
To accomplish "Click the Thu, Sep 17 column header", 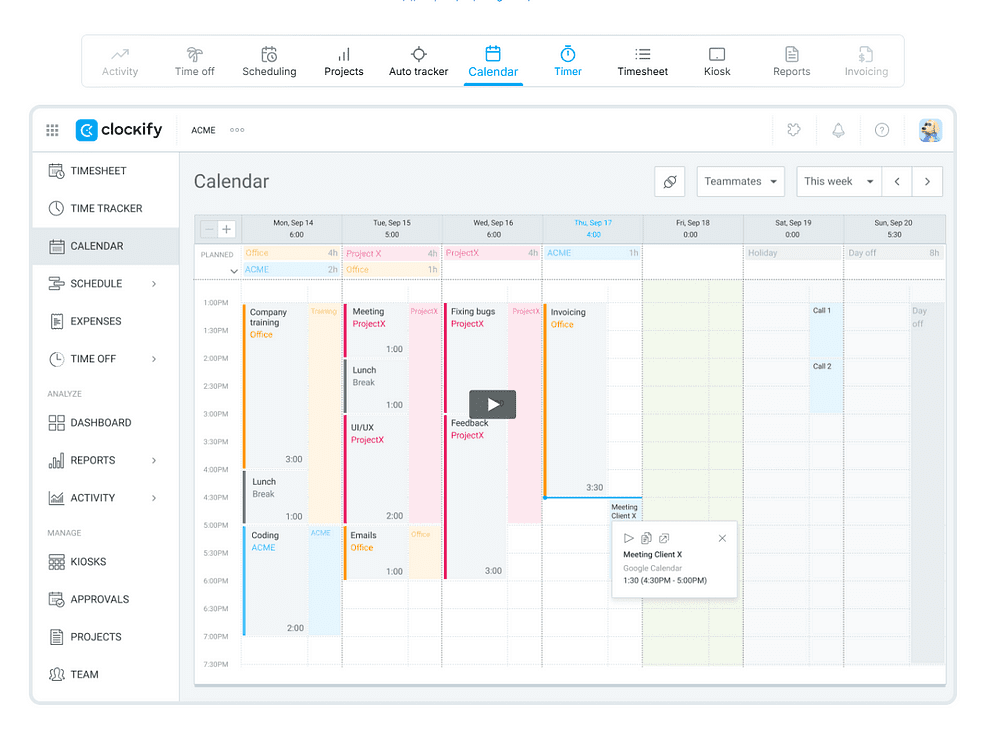I will pyautogui.click(x=592, y=228).
